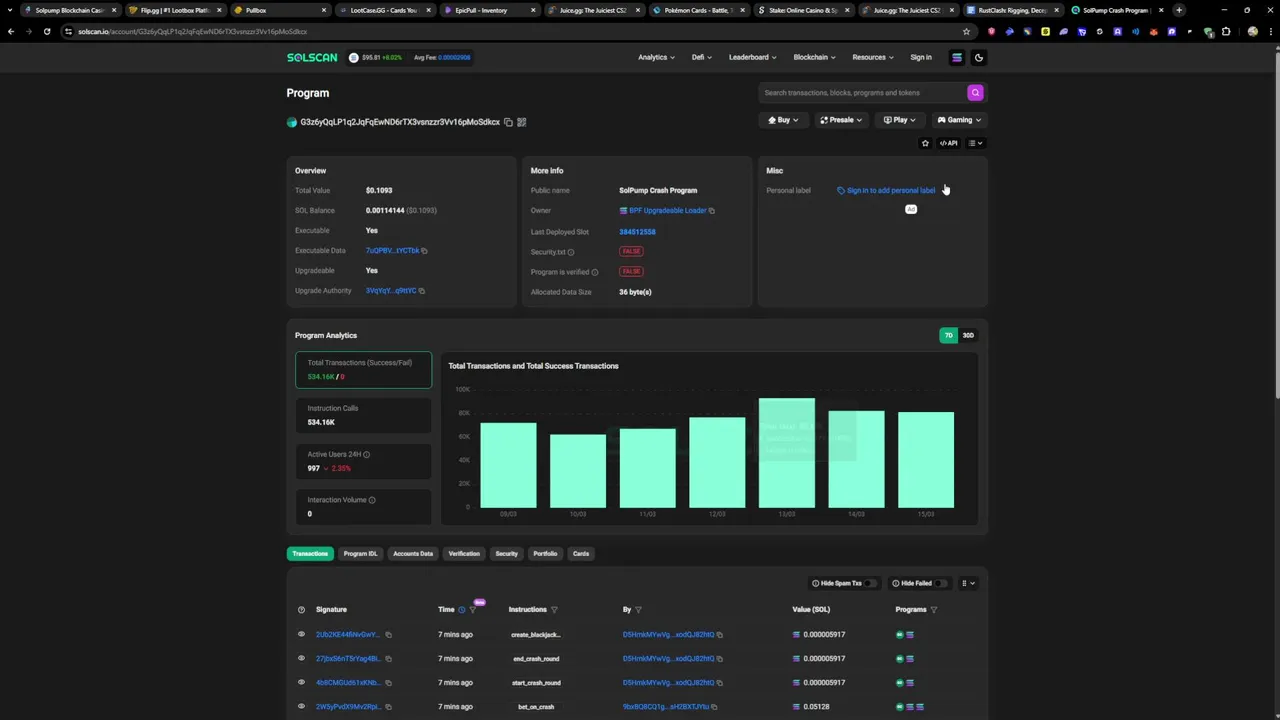This screenshot has height=720, width=1280.
Task: Open the API button
Action: pyautogui.click(x=948, y=143)
